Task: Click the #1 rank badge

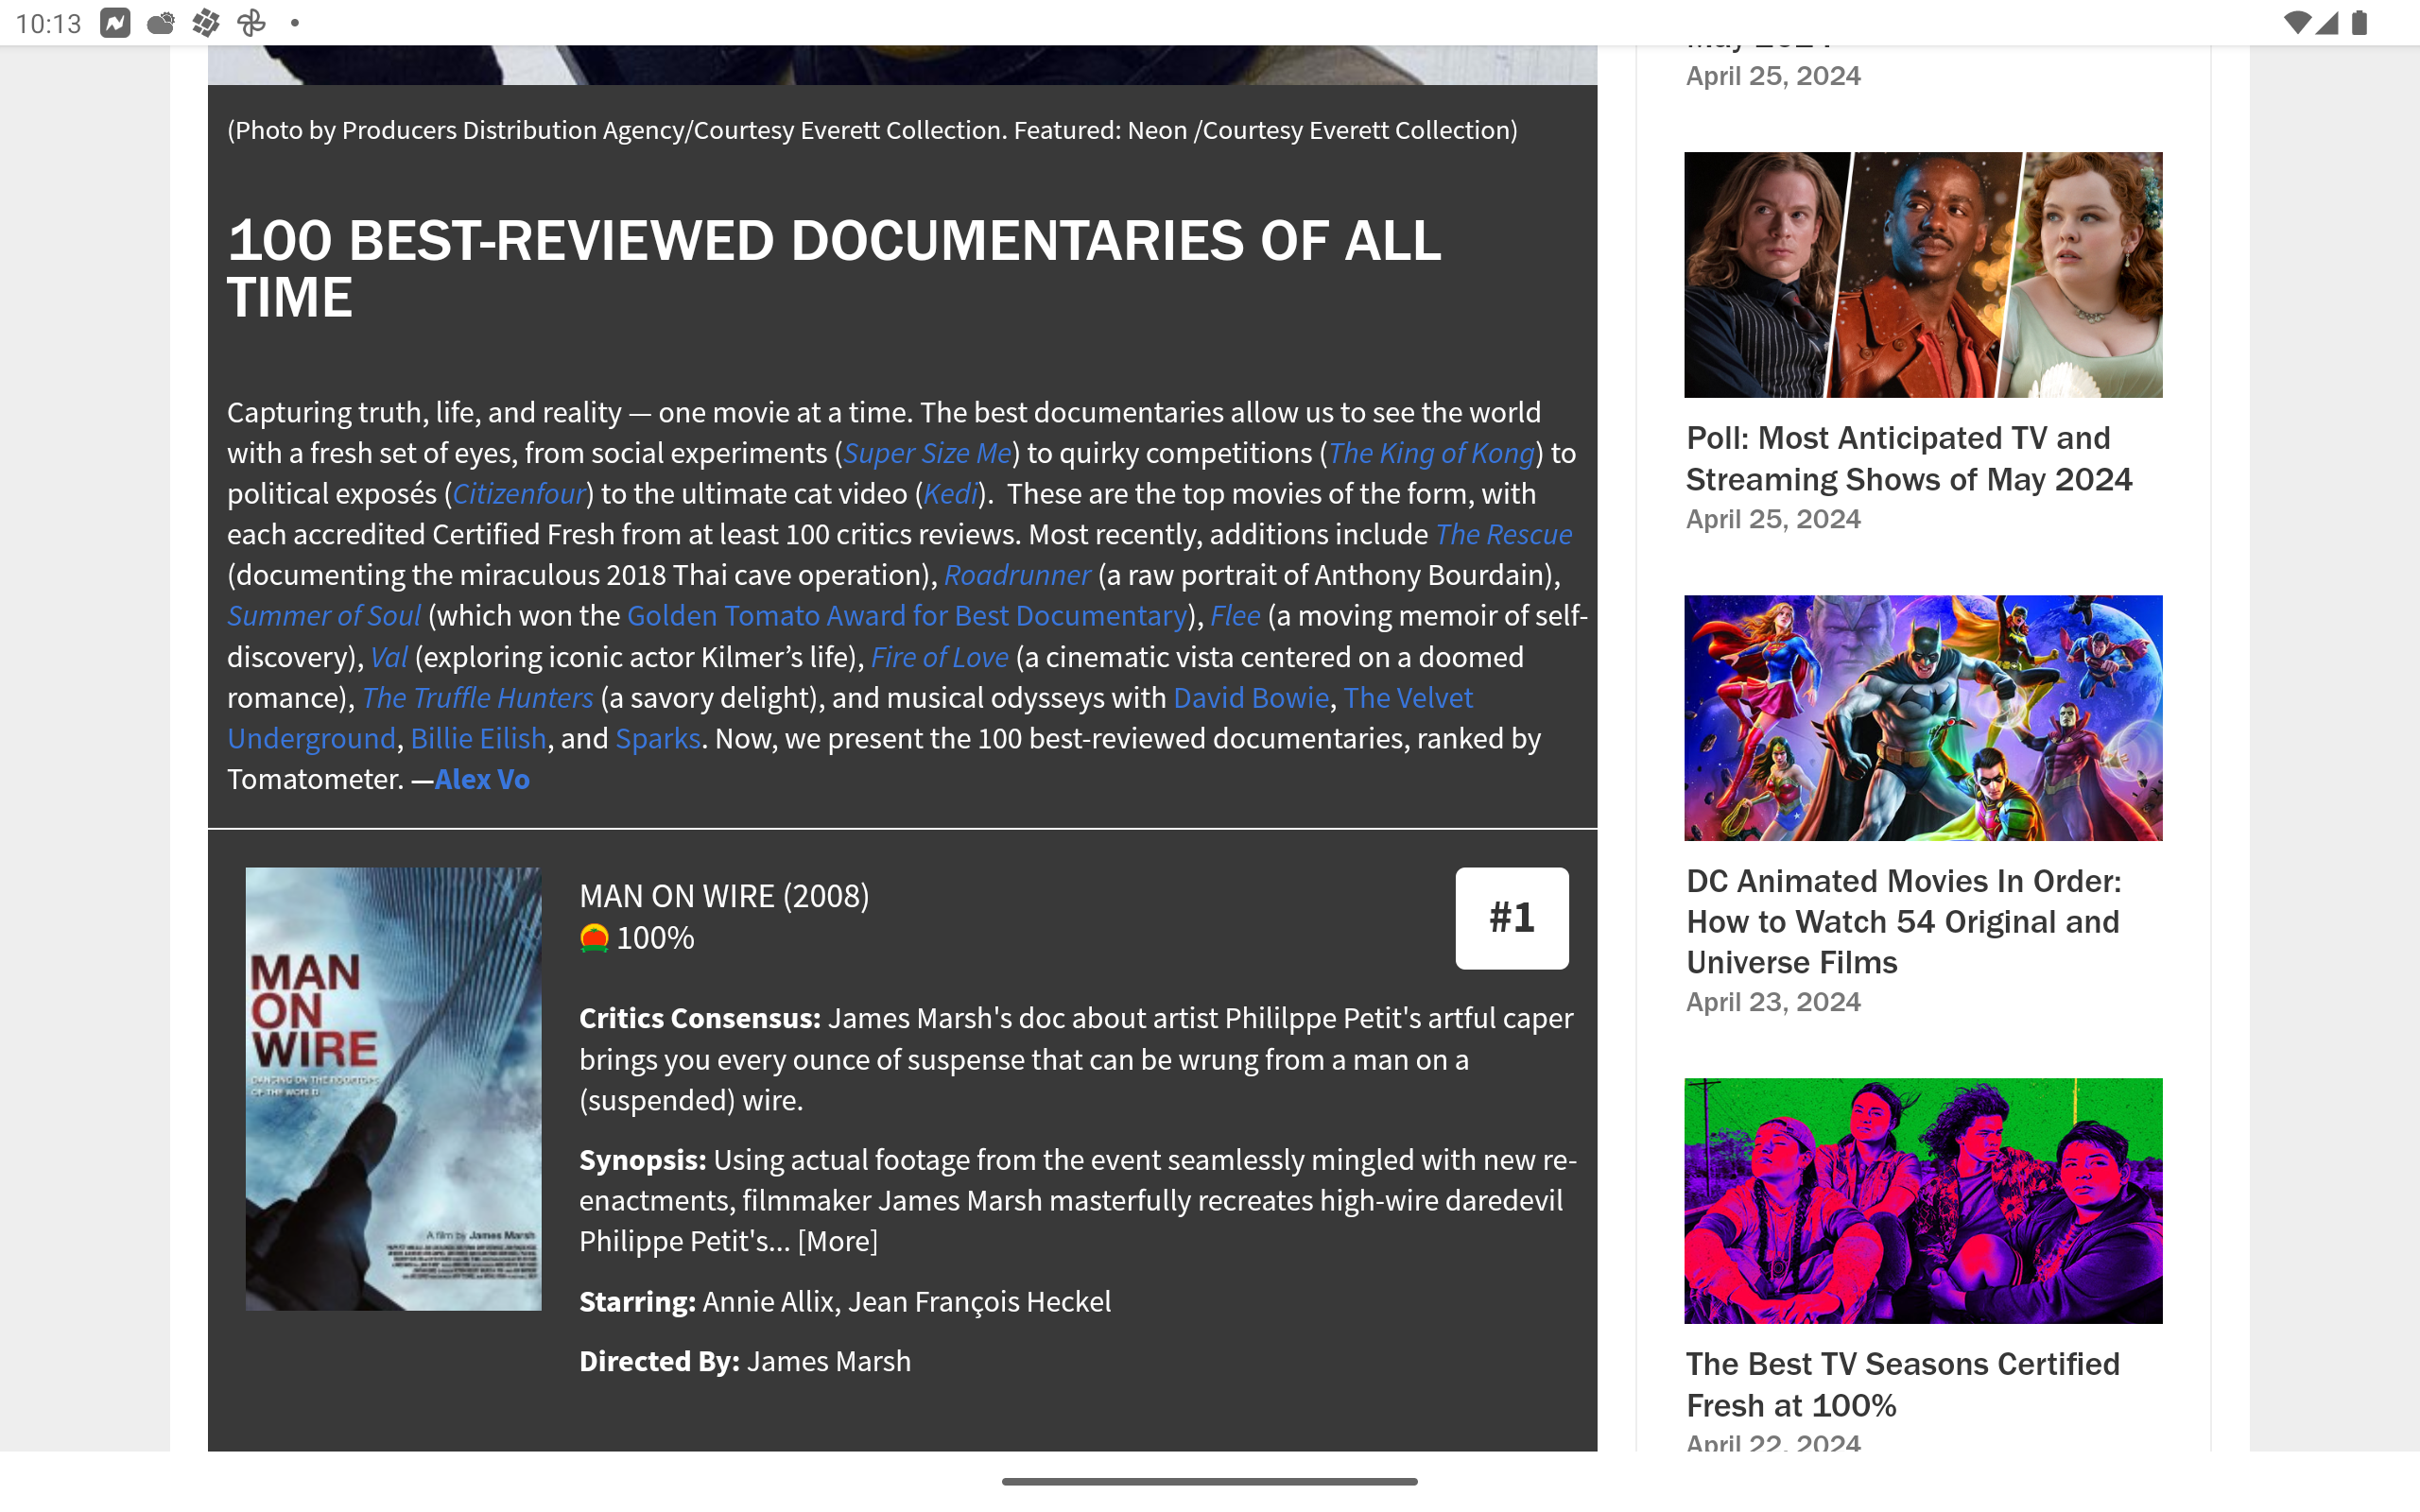Action: click(x=1511, y=918)
